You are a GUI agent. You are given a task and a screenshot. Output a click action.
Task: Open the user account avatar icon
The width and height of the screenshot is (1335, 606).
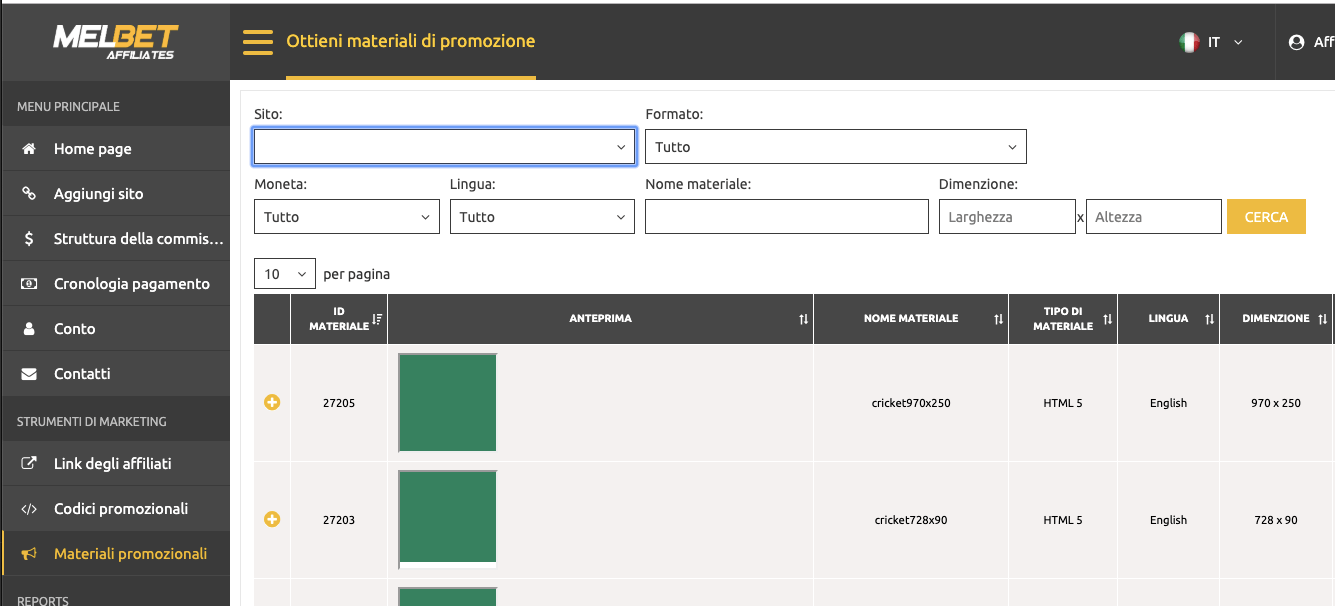(x=1297, y=42)
